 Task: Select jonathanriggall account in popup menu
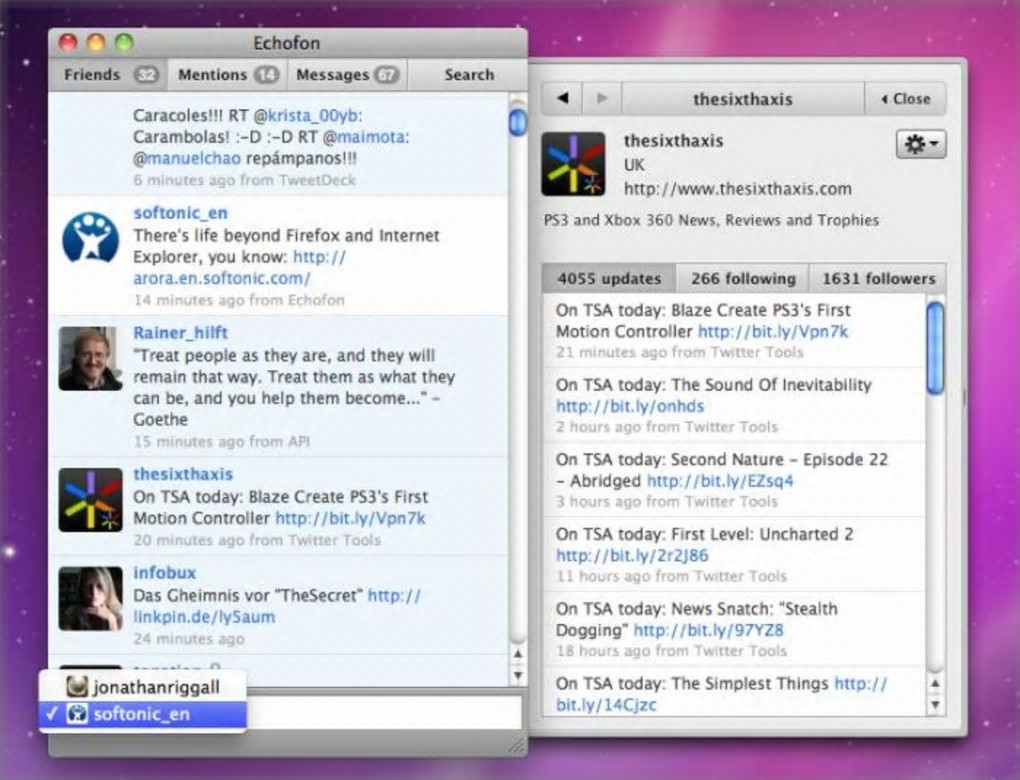[x=142, y=687]
